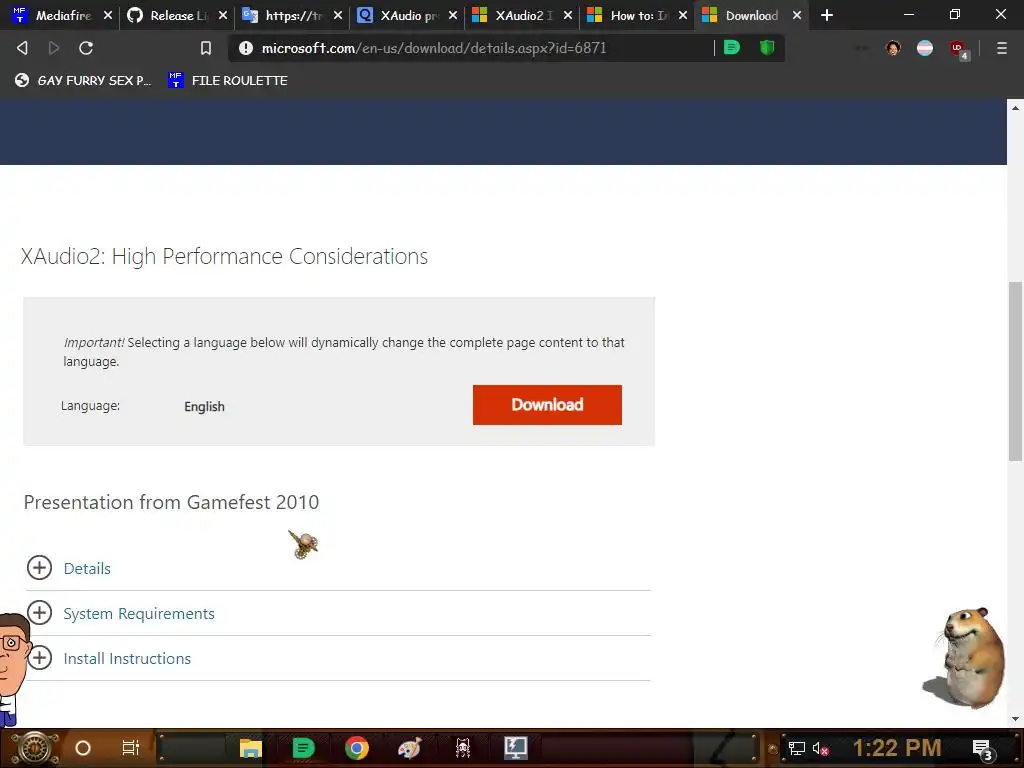Click the Details link text
1024x768 pixels.
(87, 568)
